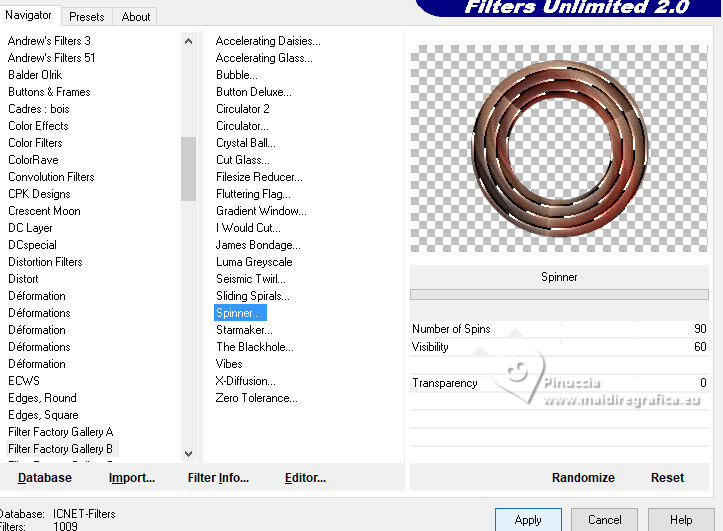723x531 pixels.
Task: Choose Seismic Twirl filter
Action: (x=251, y=279)
